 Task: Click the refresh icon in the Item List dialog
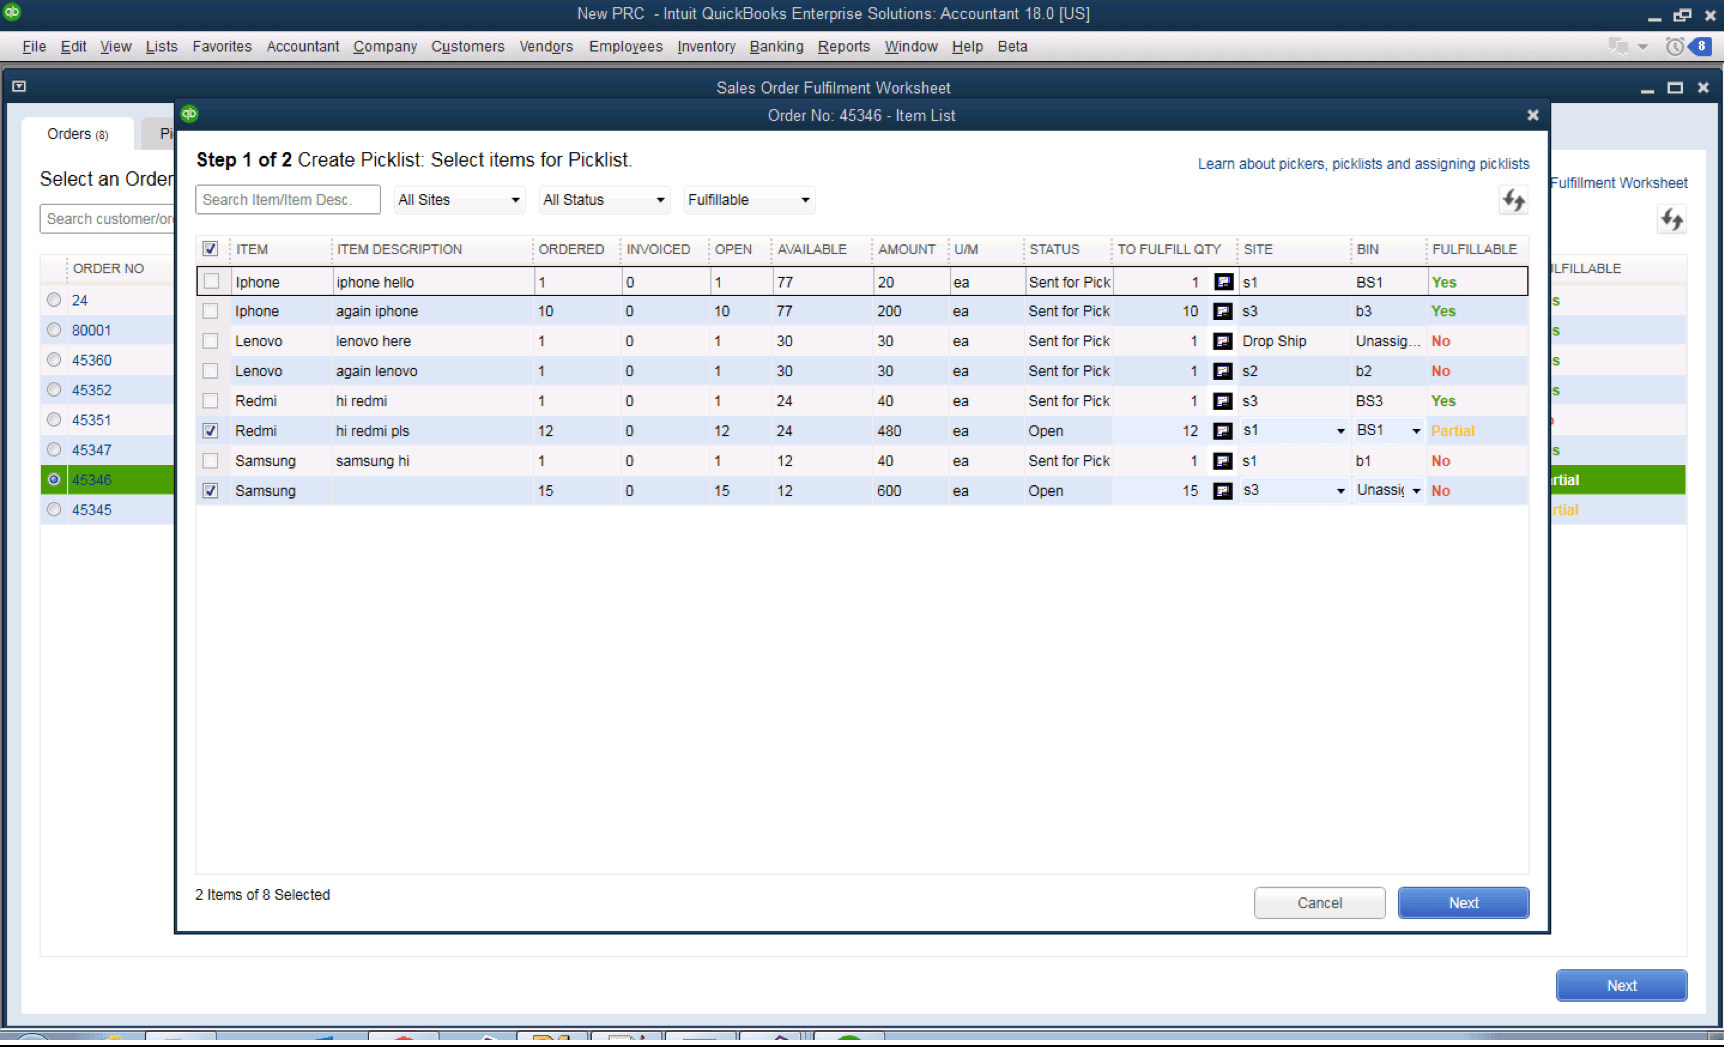pos(1513,200)
